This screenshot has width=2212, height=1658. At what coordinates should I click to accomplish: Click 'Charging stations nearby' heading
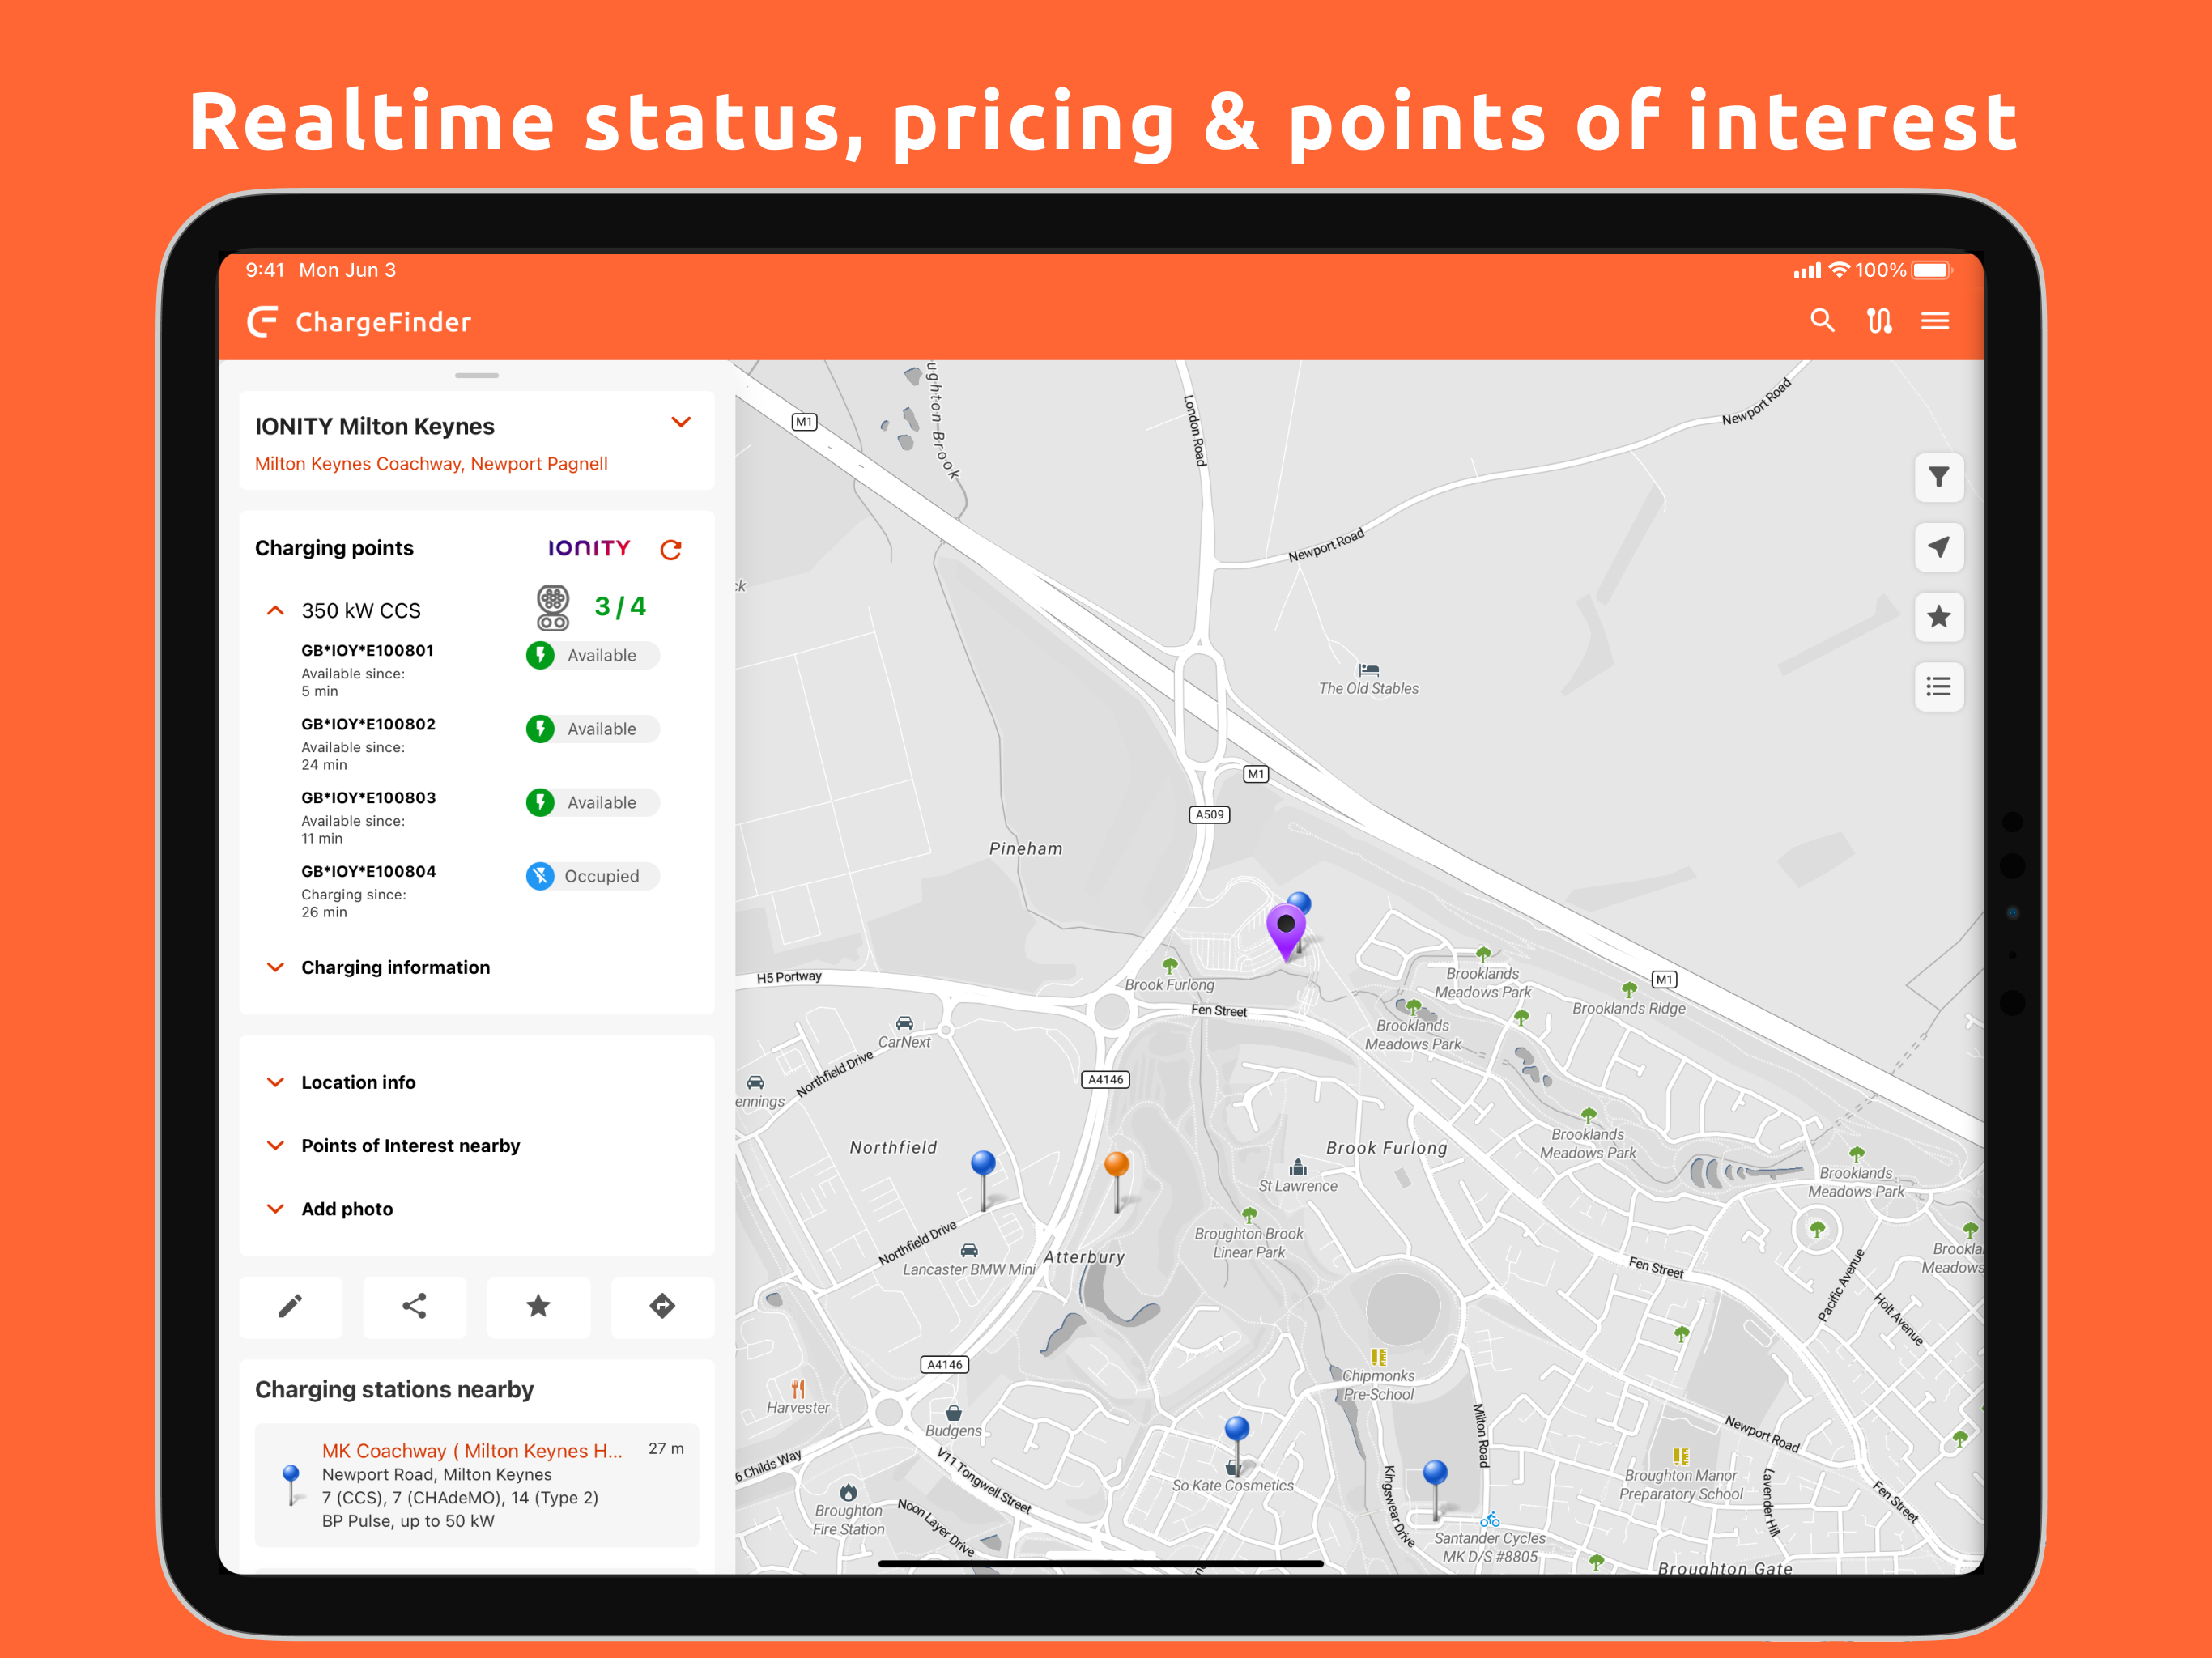(394, 1389)
